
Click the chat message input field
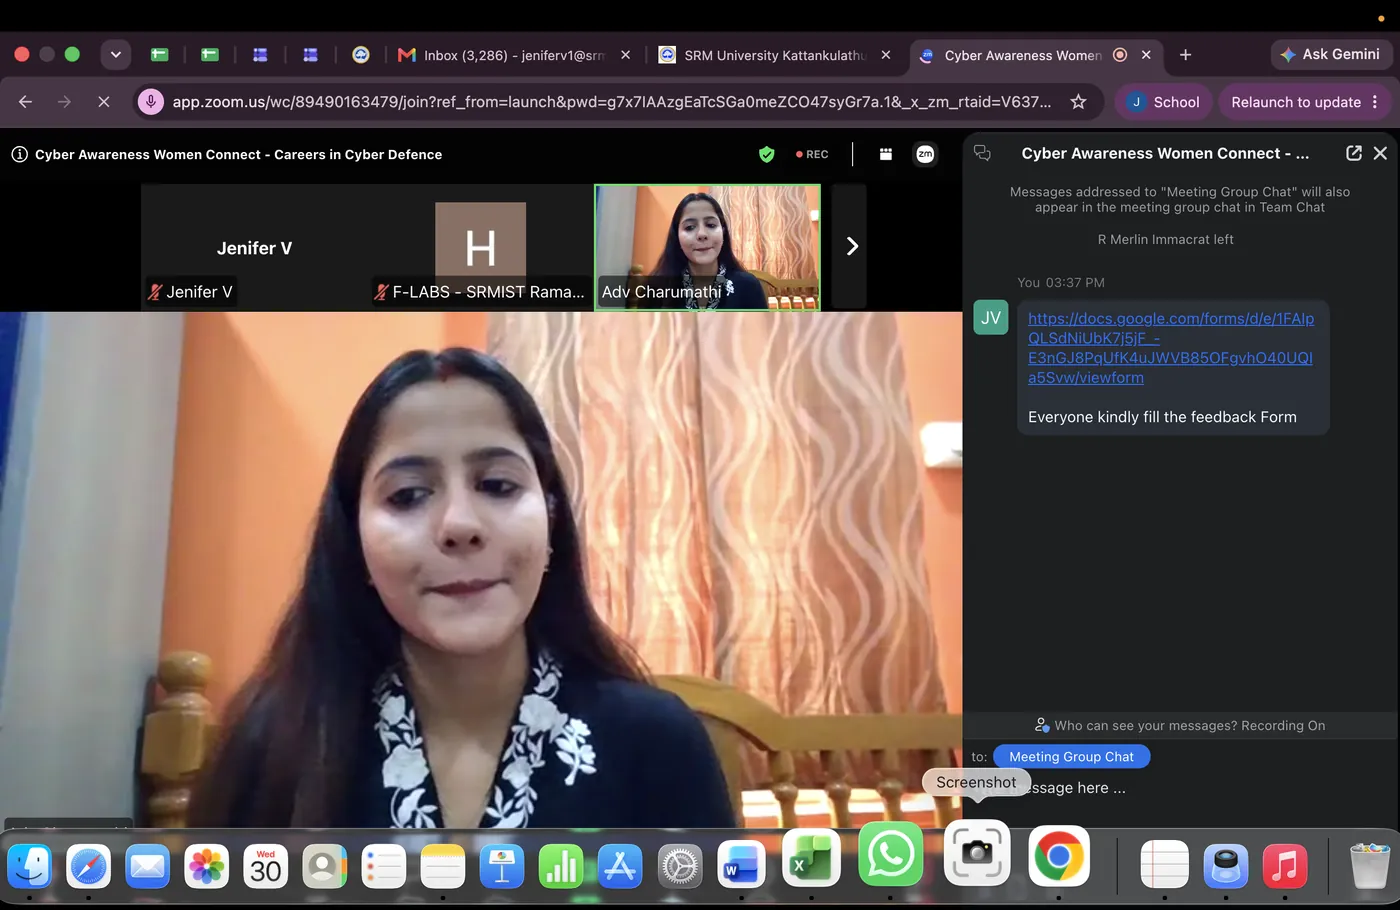[1180, 788]
